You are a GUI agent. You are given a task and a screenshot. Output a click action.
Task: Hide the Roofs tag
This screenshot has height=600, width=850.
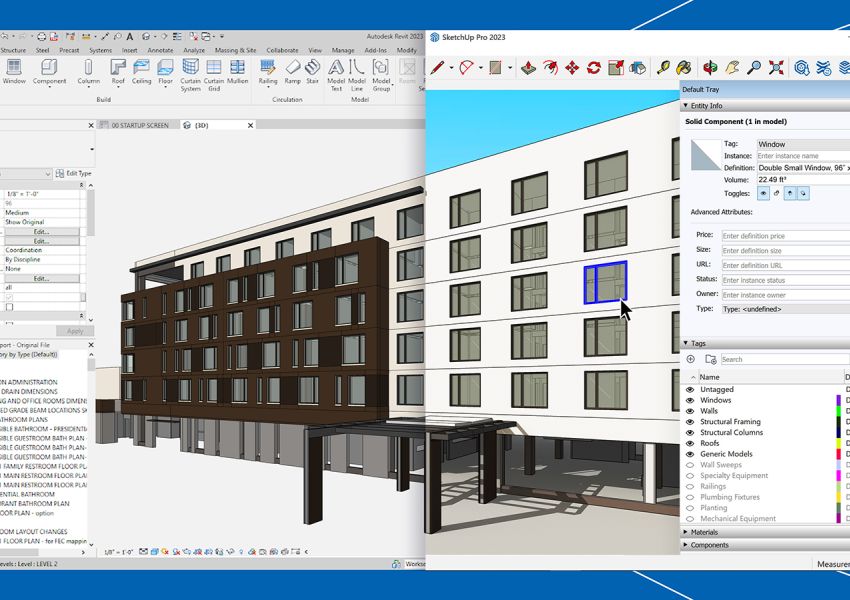pos(690,443)
